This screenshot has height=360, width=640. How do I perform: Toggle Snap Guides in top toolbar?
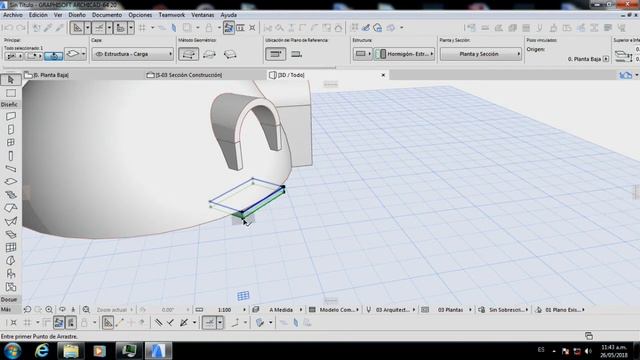coord(99,28)
